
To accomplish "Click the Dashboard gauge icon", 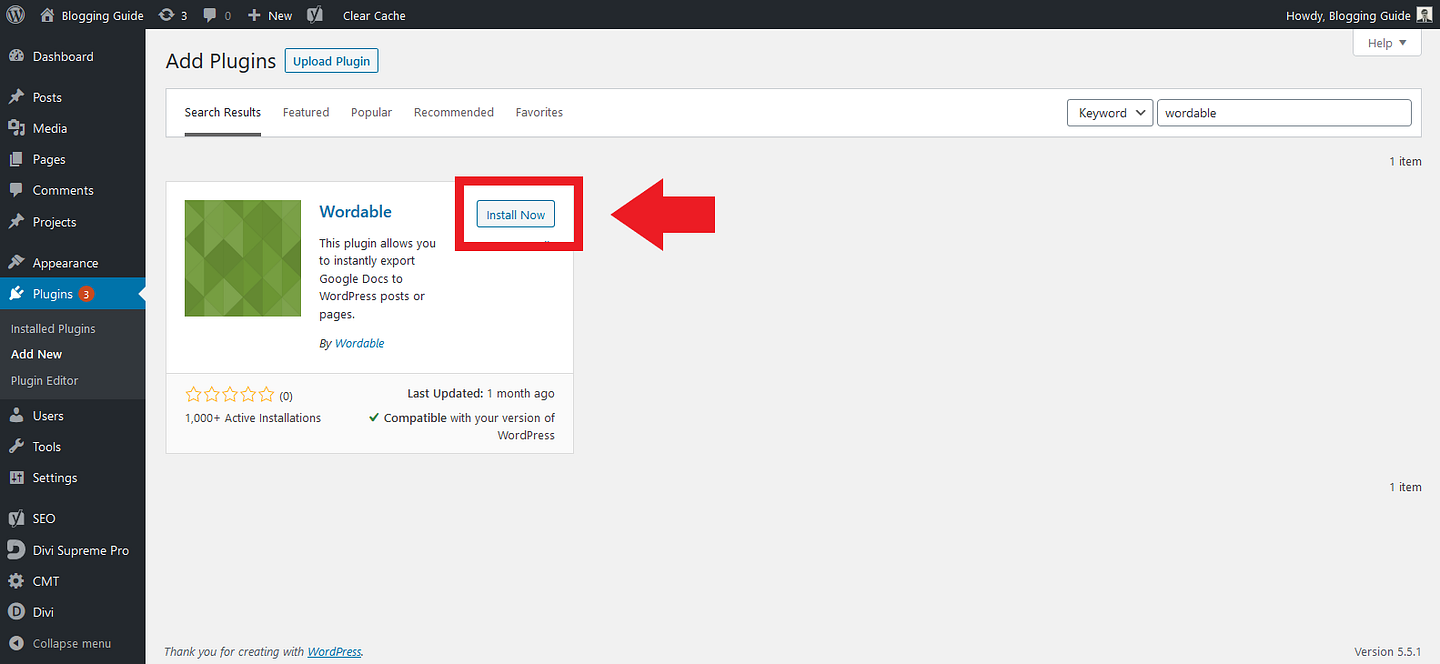I will [x=16, y=57].
